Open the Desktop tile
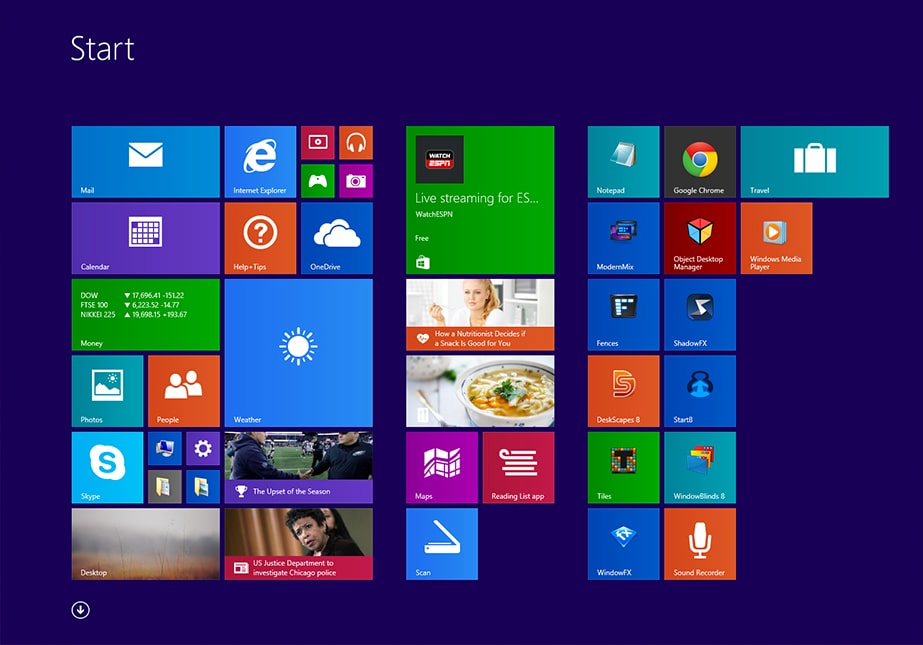 point(145,544)
